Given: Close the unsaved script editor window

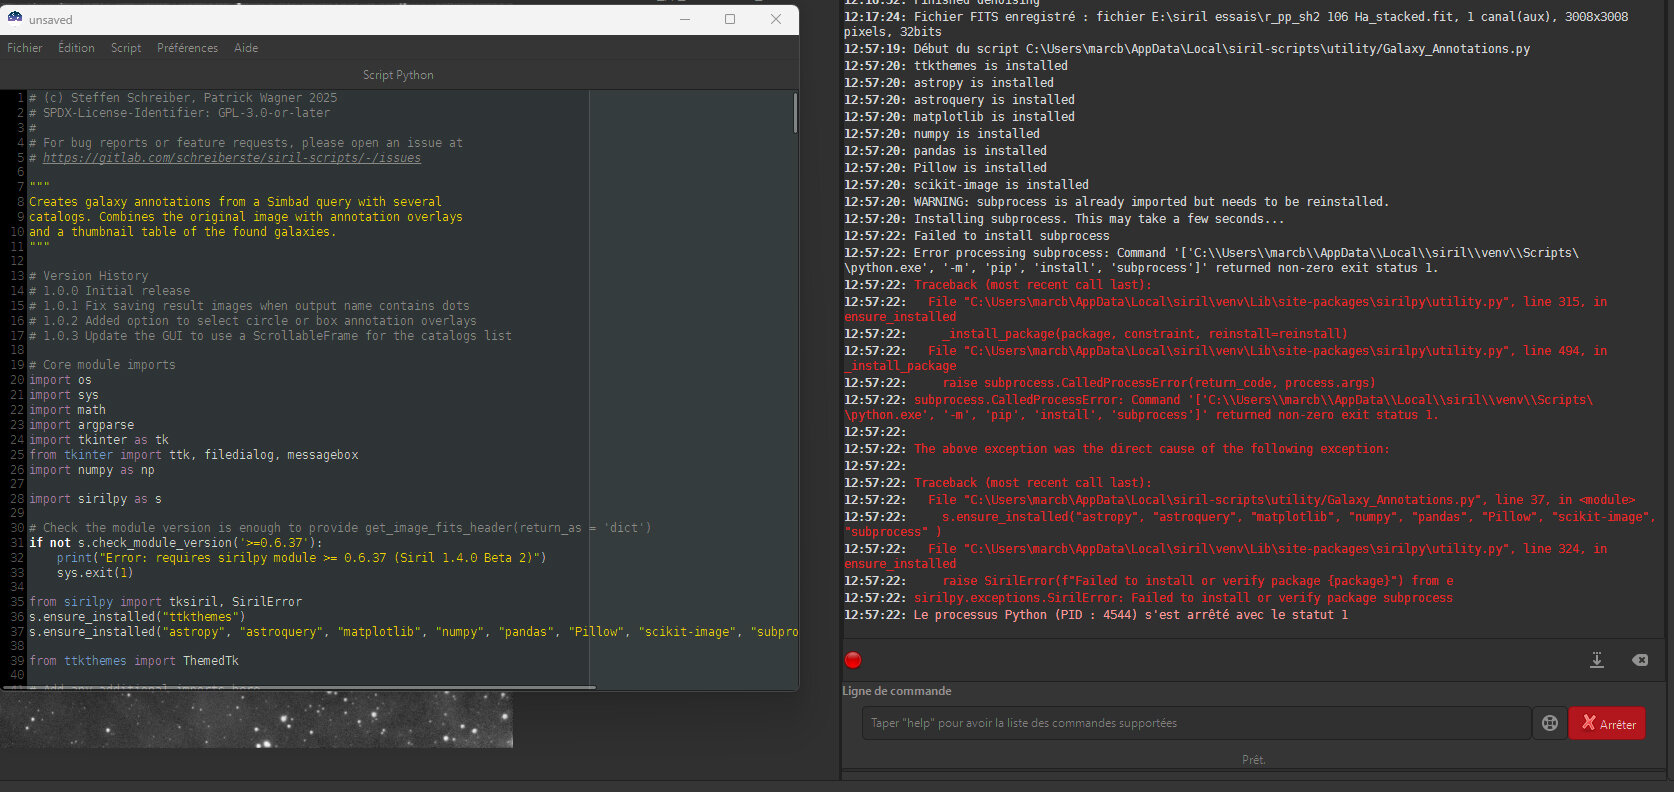Looking at the screenshot, I should [x=775, y=19].
